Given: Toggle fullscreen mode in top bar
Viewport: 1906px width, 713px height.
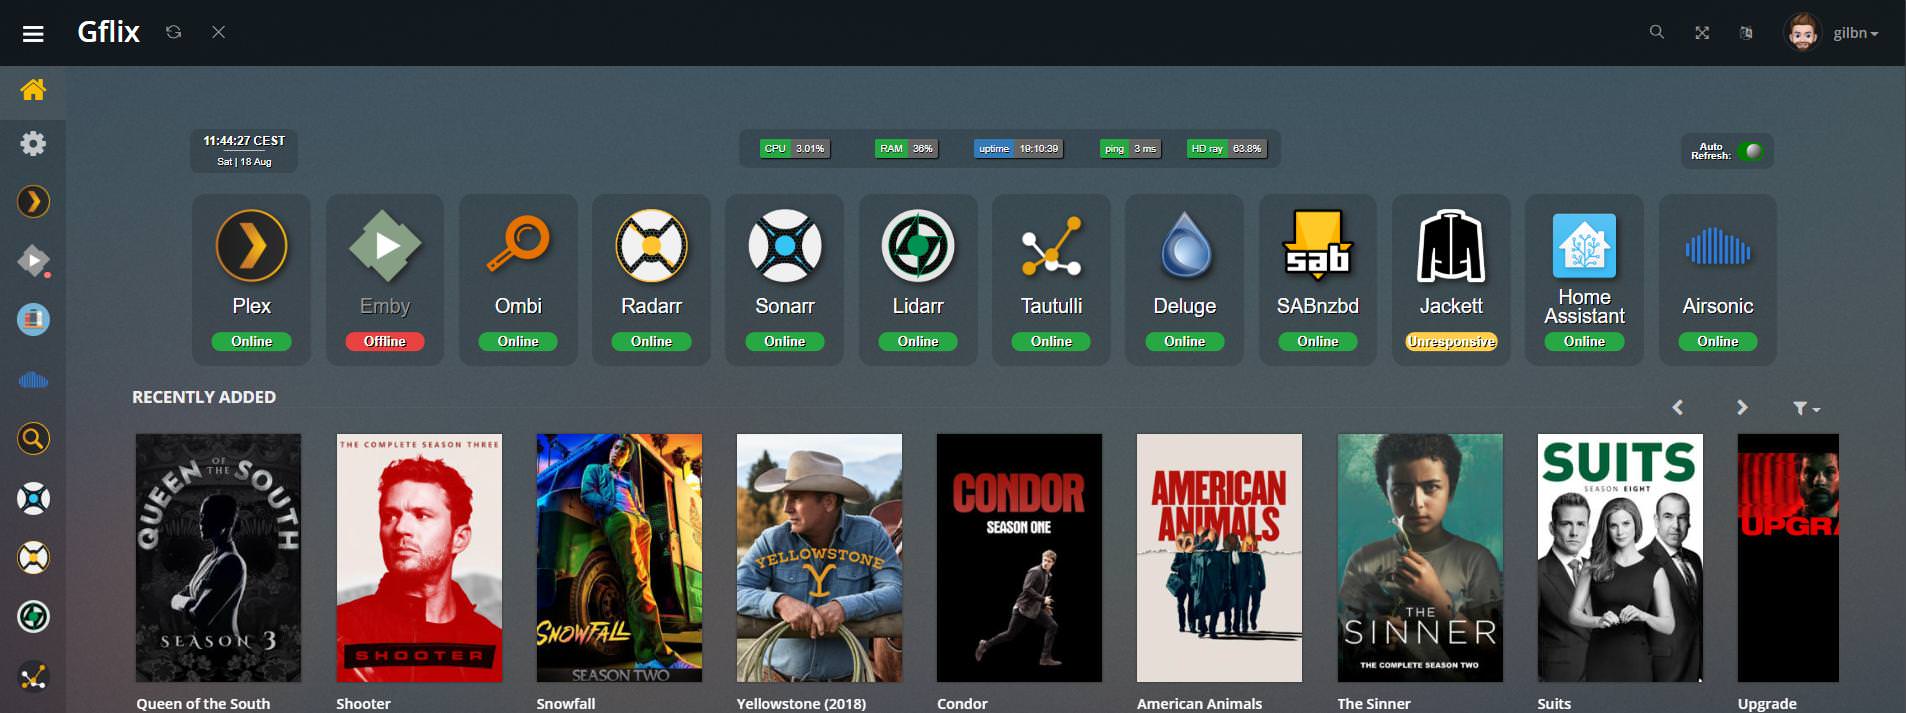Looking at the screenshot, I should [x=1702, y=33].
